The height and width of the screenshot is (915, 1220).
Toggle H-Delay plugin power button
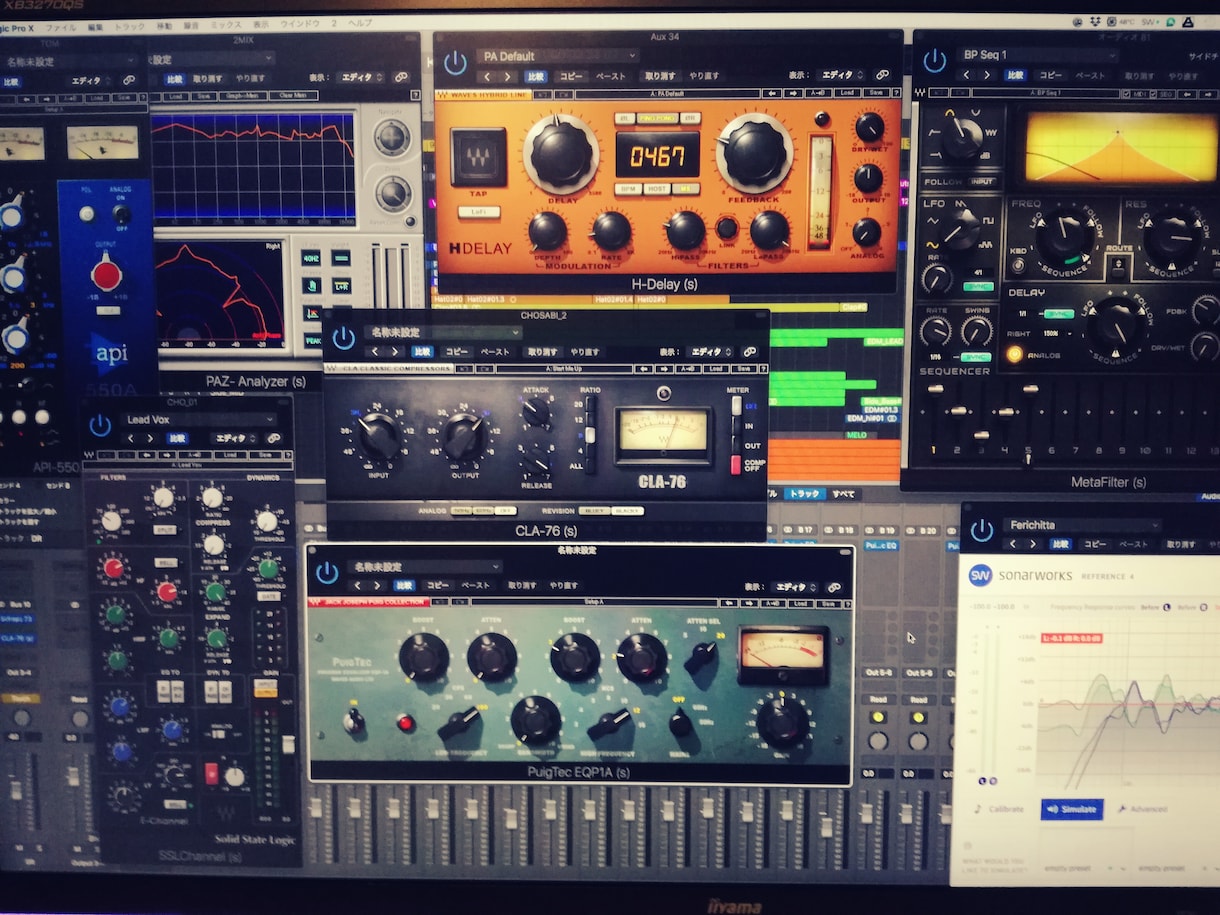click(x=455, y=63)
